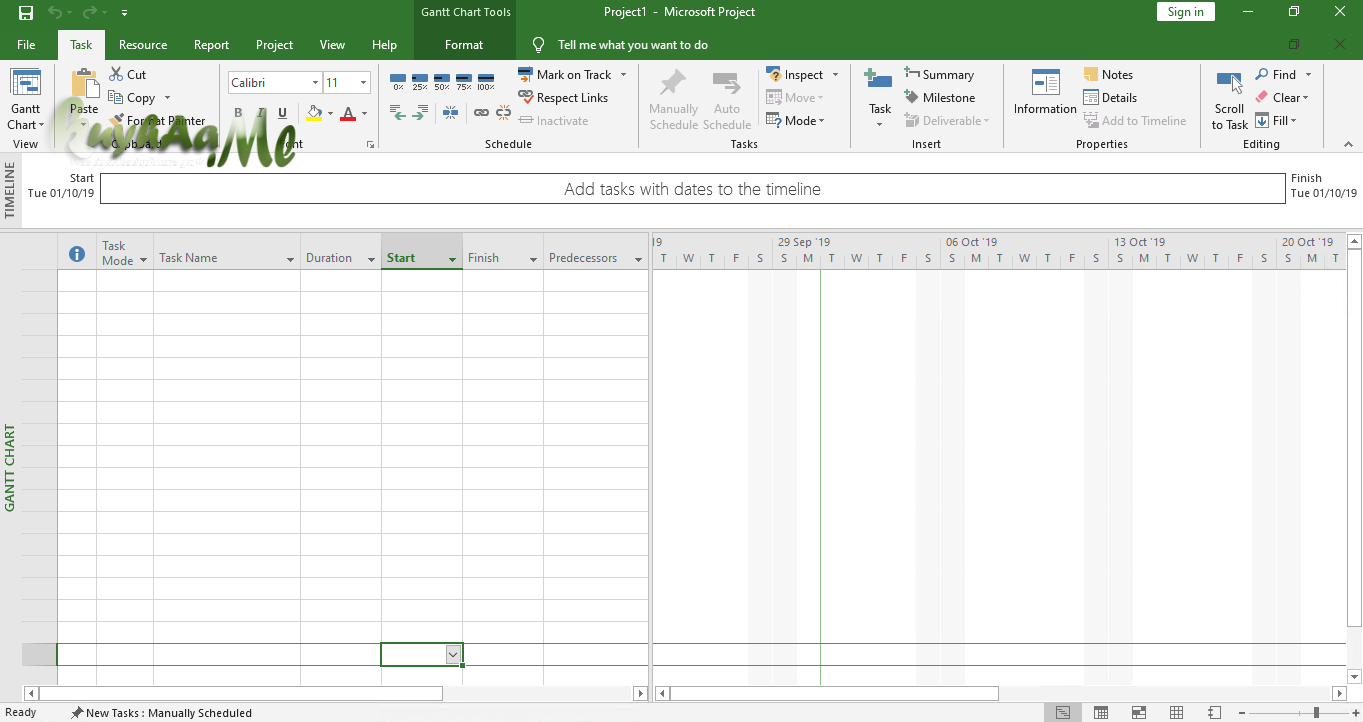Expand the Inspect dropdown arrow
This screenshot has height=722, width=1363.
835,75
